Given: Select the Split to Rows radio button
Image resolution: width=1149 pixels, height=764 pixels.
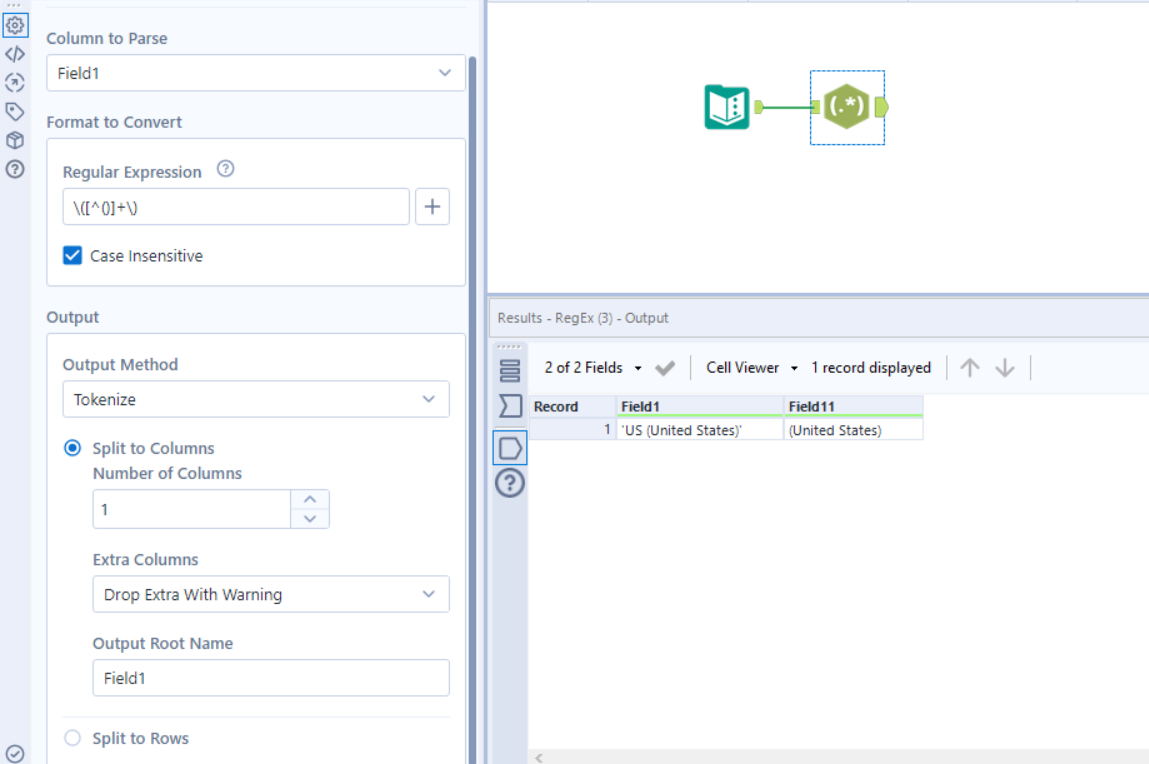Looking at the screenshot, I should 71,738.
